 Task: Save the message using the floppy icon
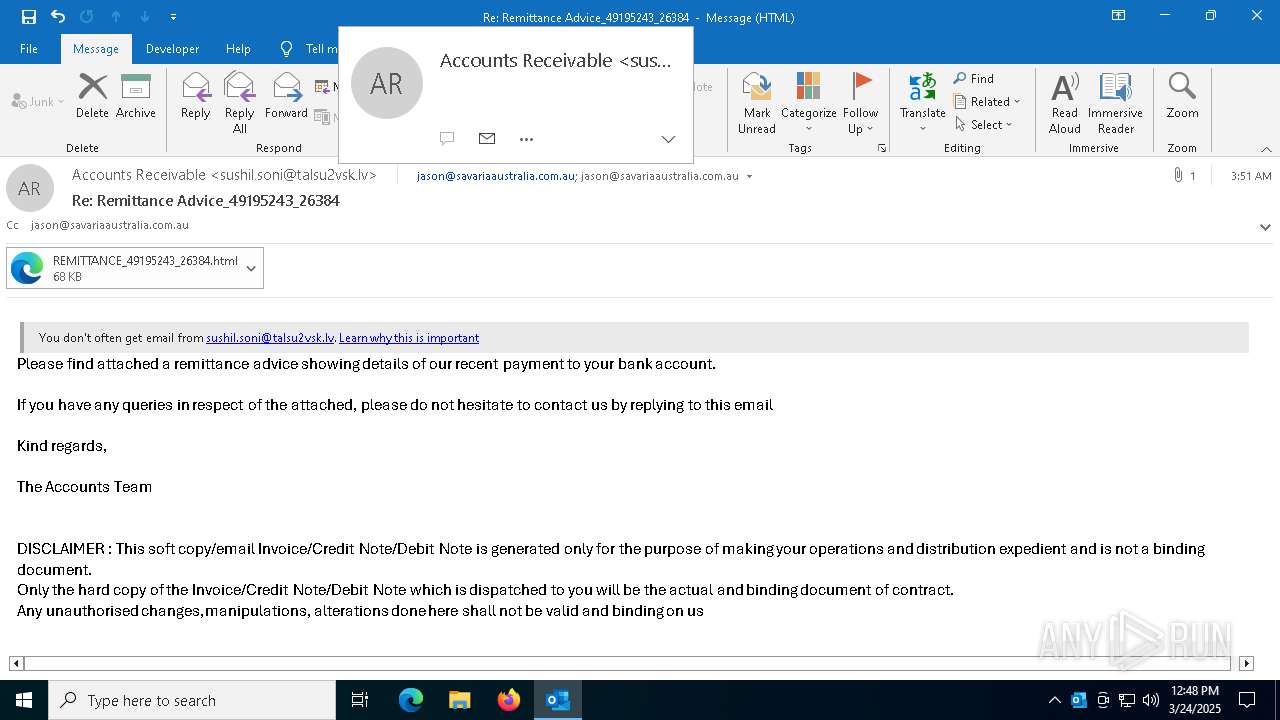click(29, 16)
